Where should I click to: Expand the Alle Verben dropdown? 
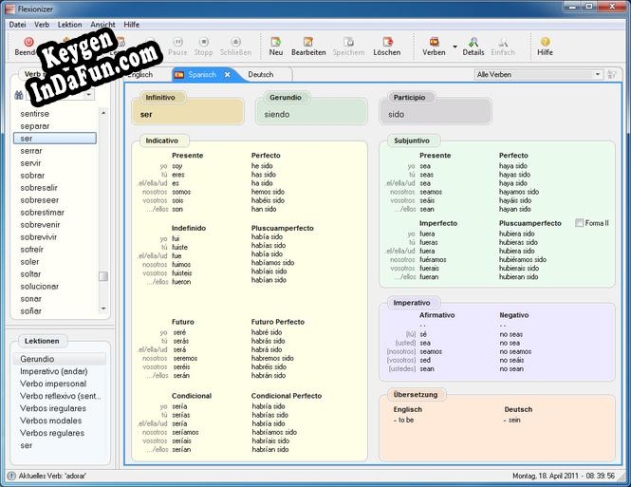pyautogui.click(x=598, y=74)
